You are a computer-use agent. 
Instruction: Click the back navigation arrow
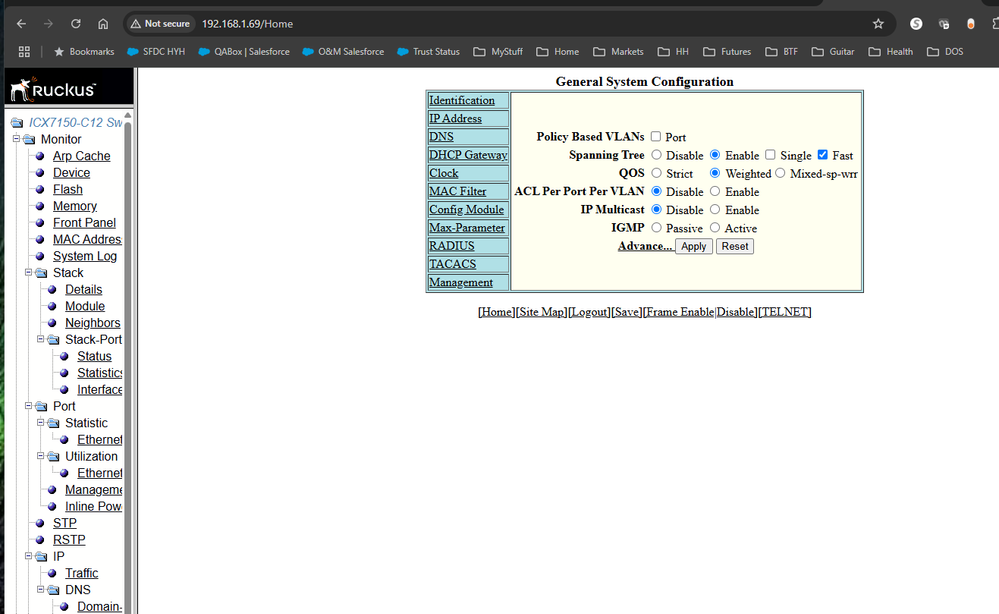(x=22, y=22)
